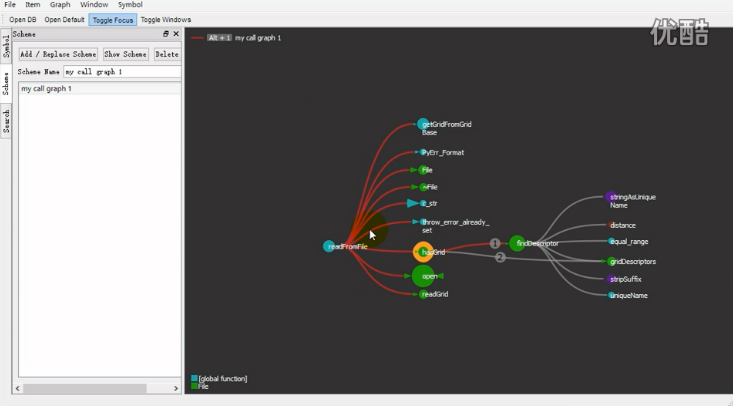Select the gridDescriptors node
Viewport: 733px width, 406px height.
[611, 261]
